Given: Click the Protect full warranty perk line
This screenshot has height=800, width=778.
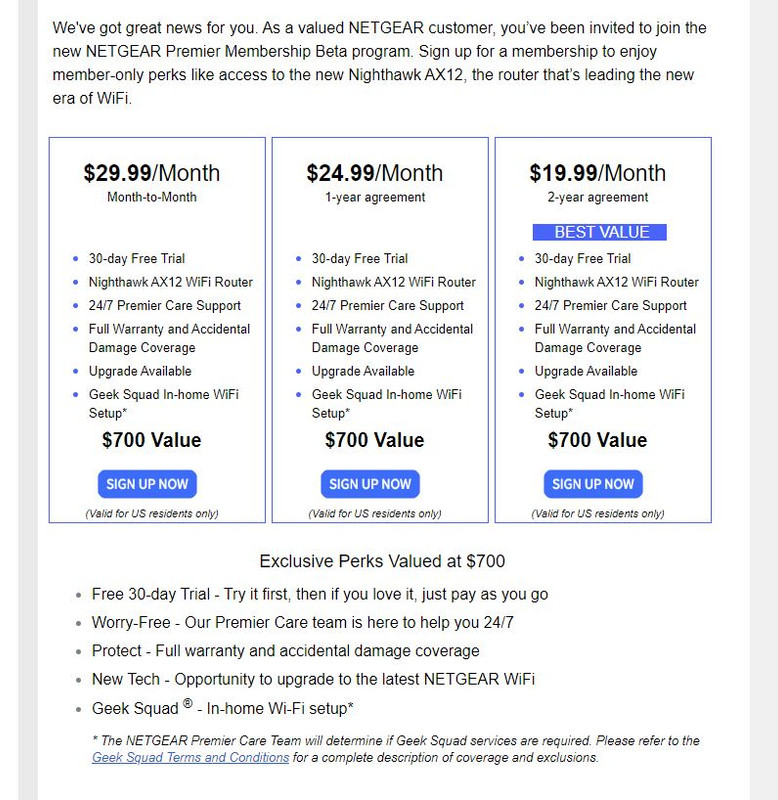Looking at the screenshot, I should pyautogui.click(x=285, y=651).
